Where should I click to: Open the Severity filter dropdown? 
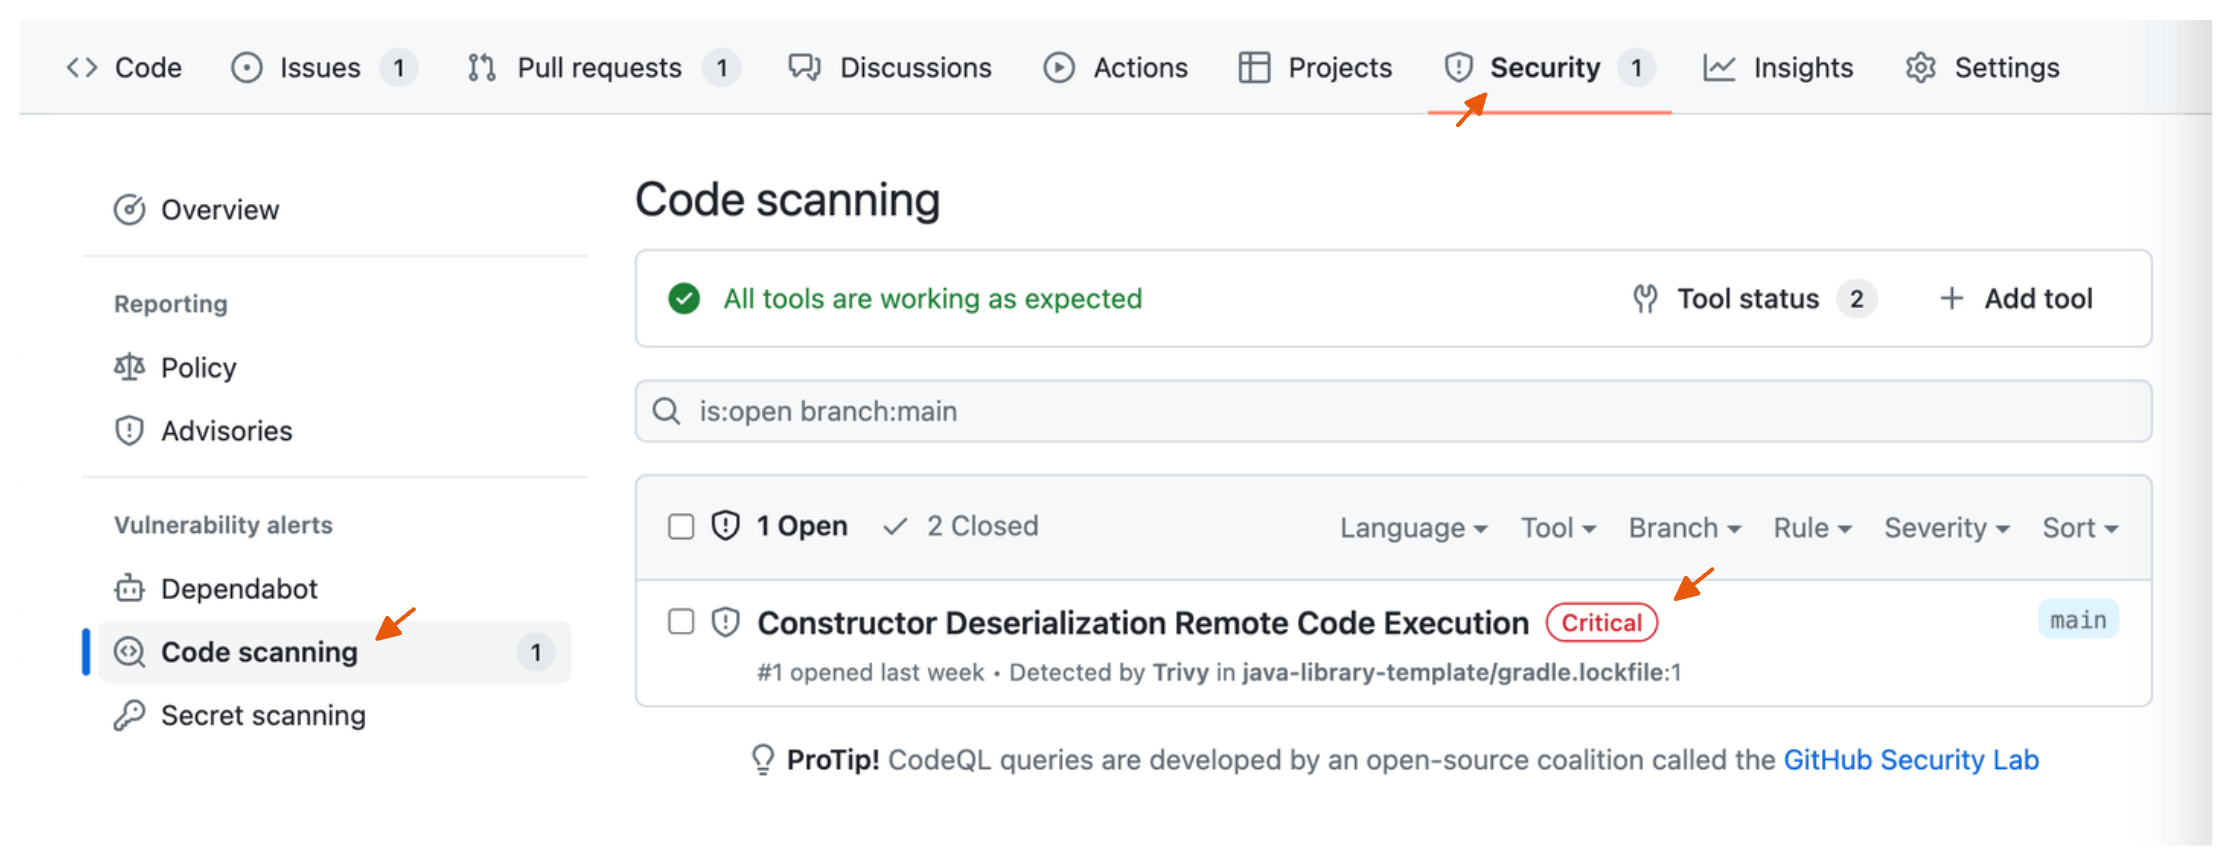(1946, 528)
